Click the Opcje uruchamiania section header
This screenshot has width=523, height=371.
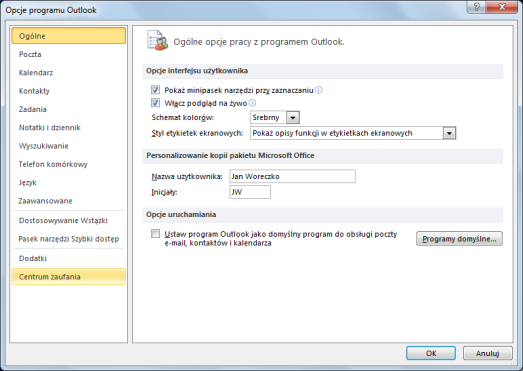(322, 215)
